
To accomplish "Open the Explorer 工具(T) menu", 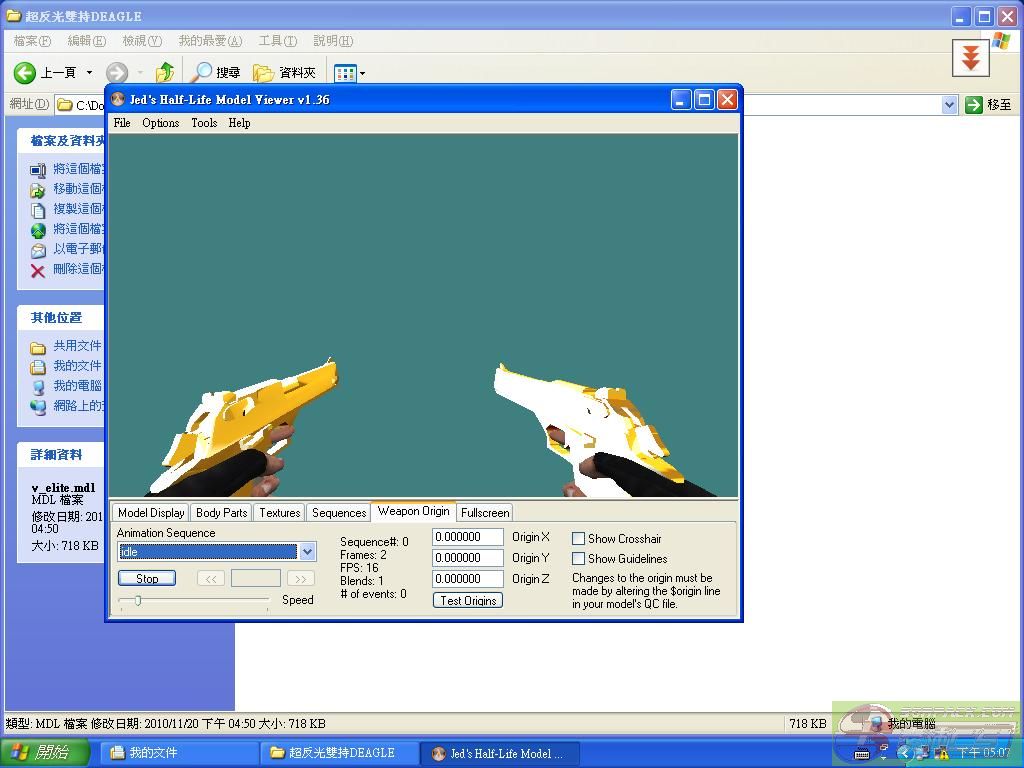I will click(278, 41).
